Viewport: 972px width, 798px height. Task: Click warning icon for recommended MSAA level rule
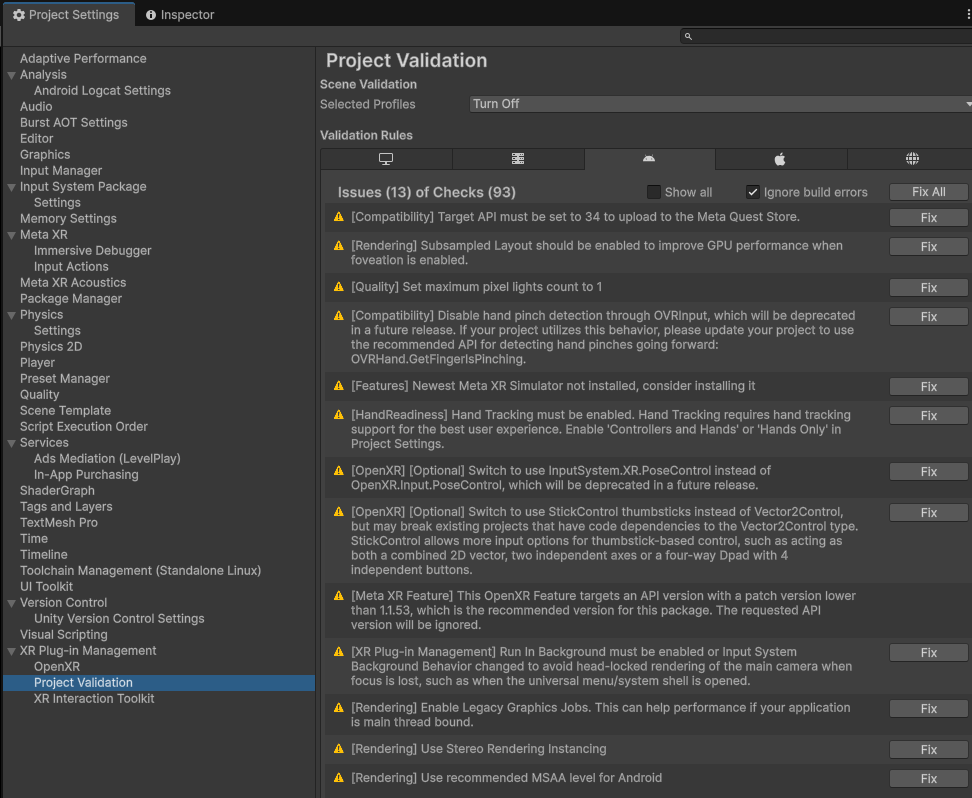pos(338,778)
